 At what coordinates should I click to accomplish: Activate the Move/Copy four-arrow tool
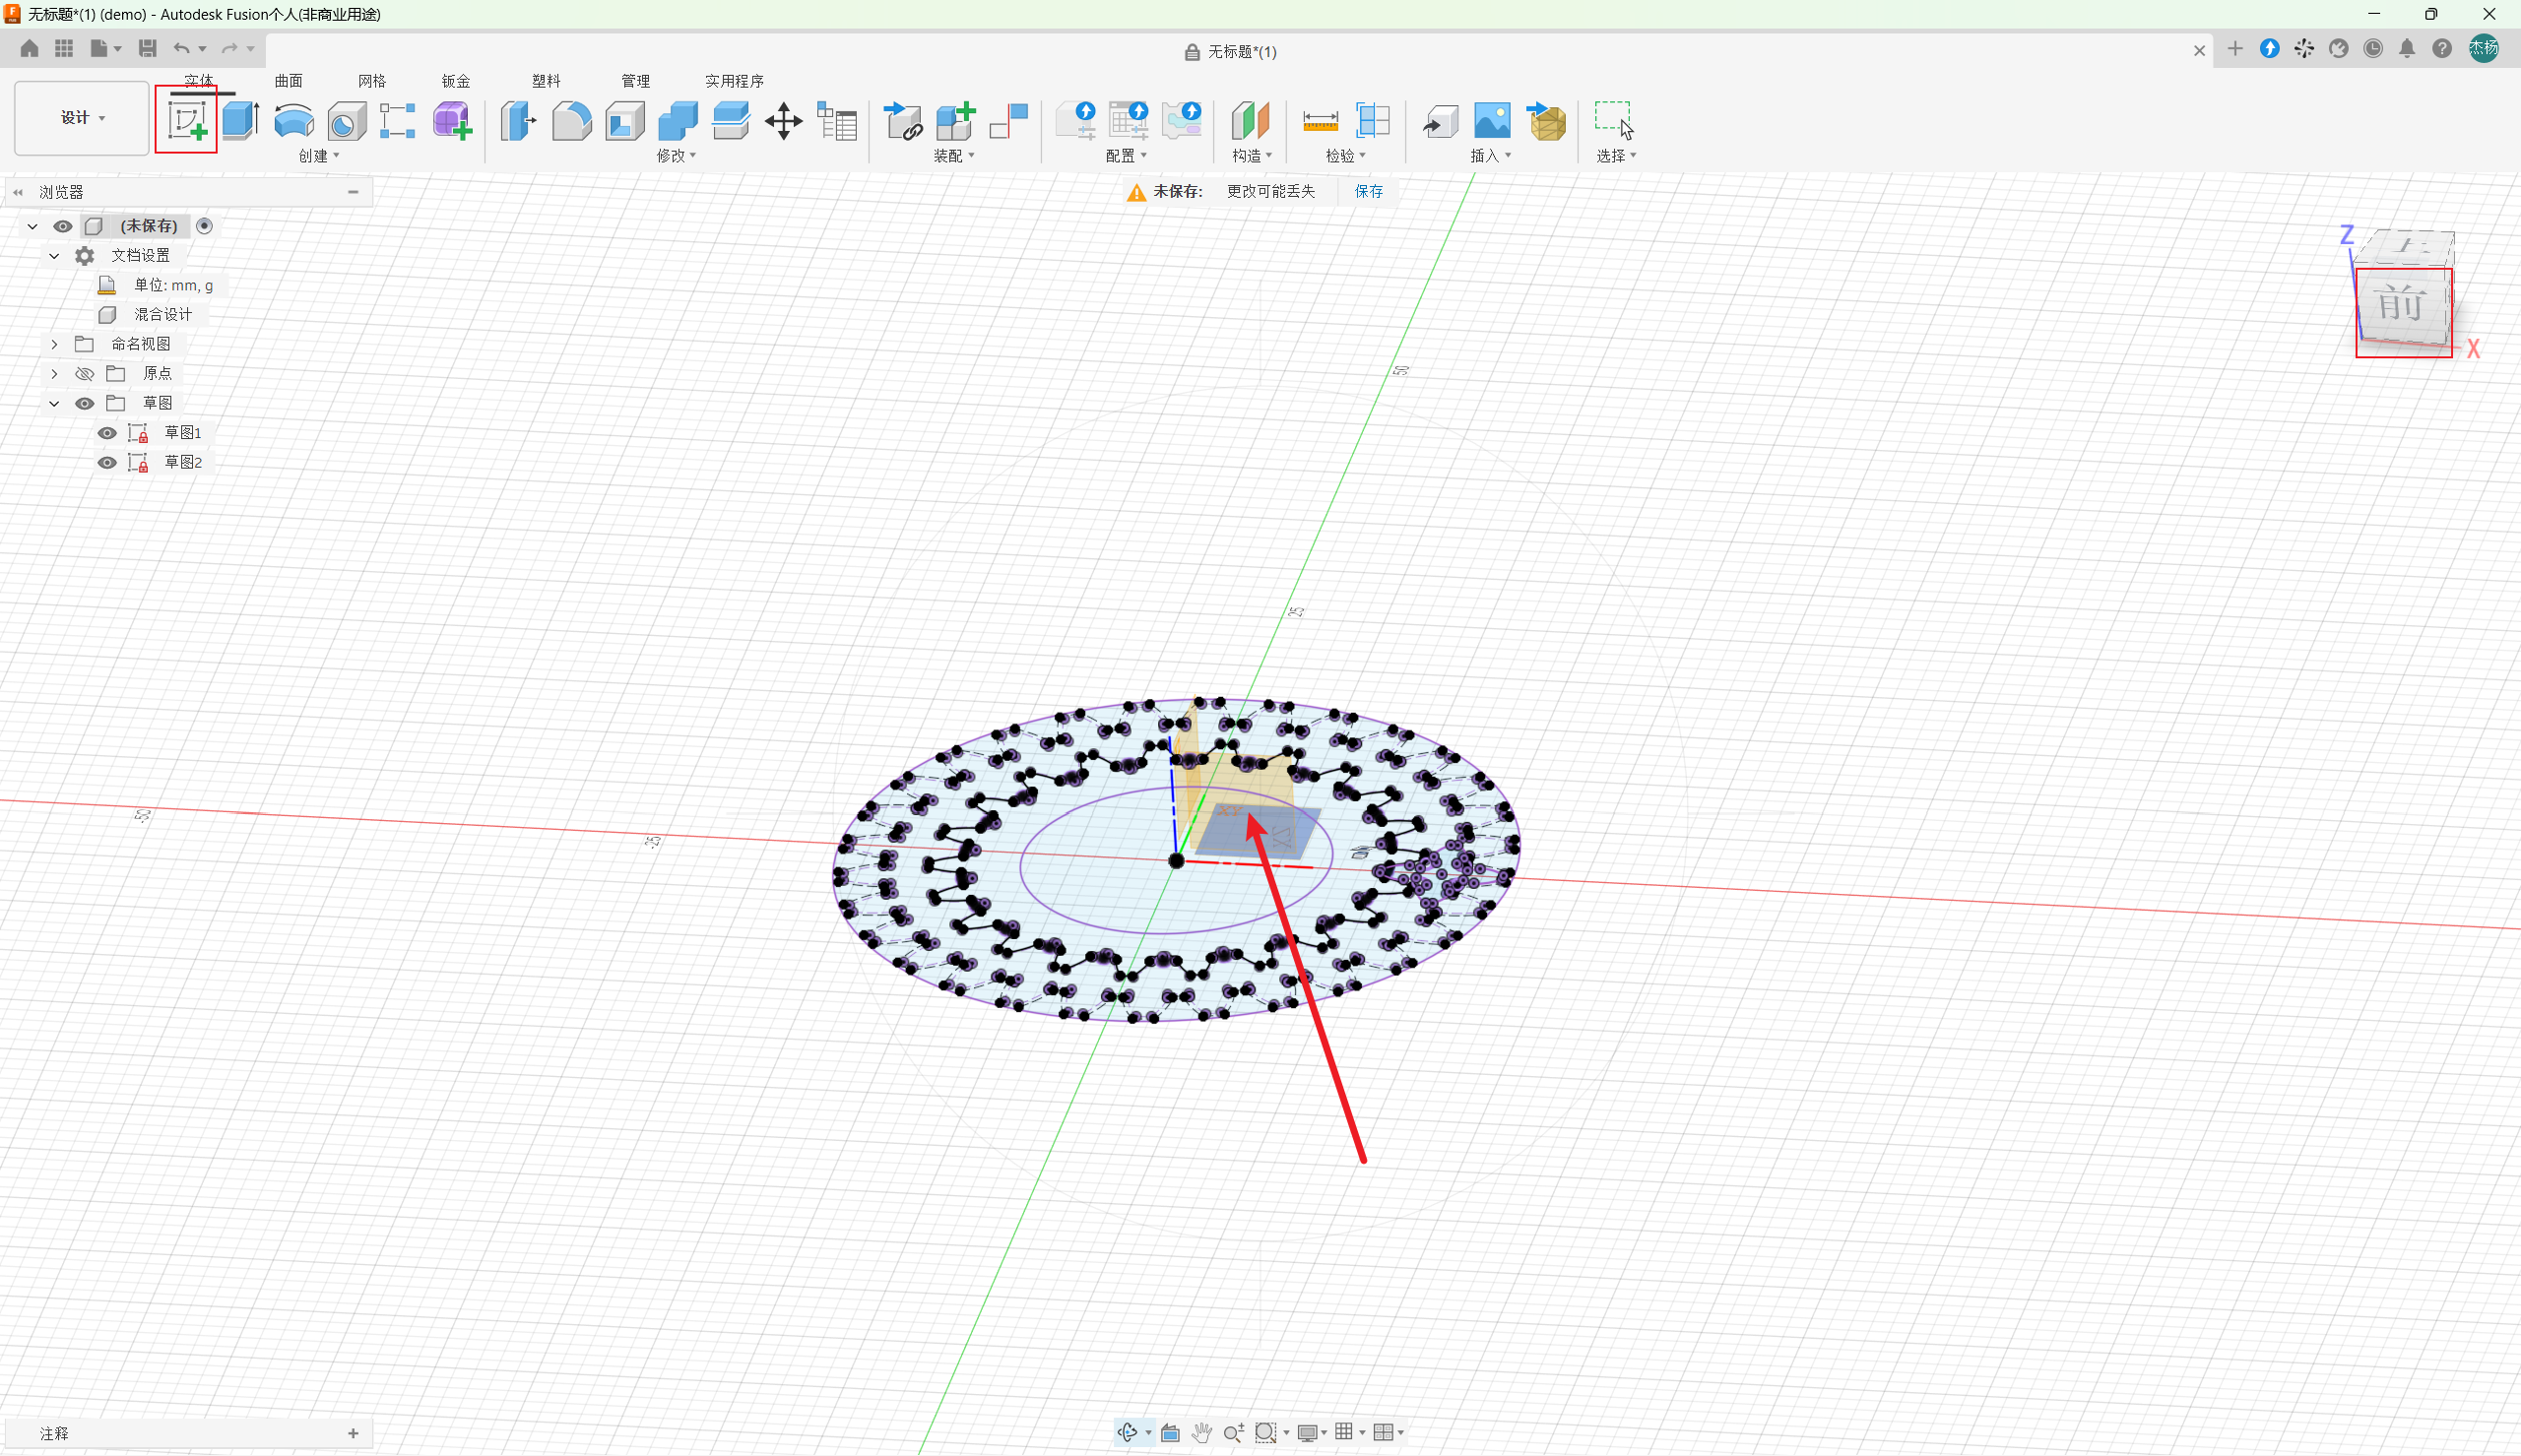[784, 121]
